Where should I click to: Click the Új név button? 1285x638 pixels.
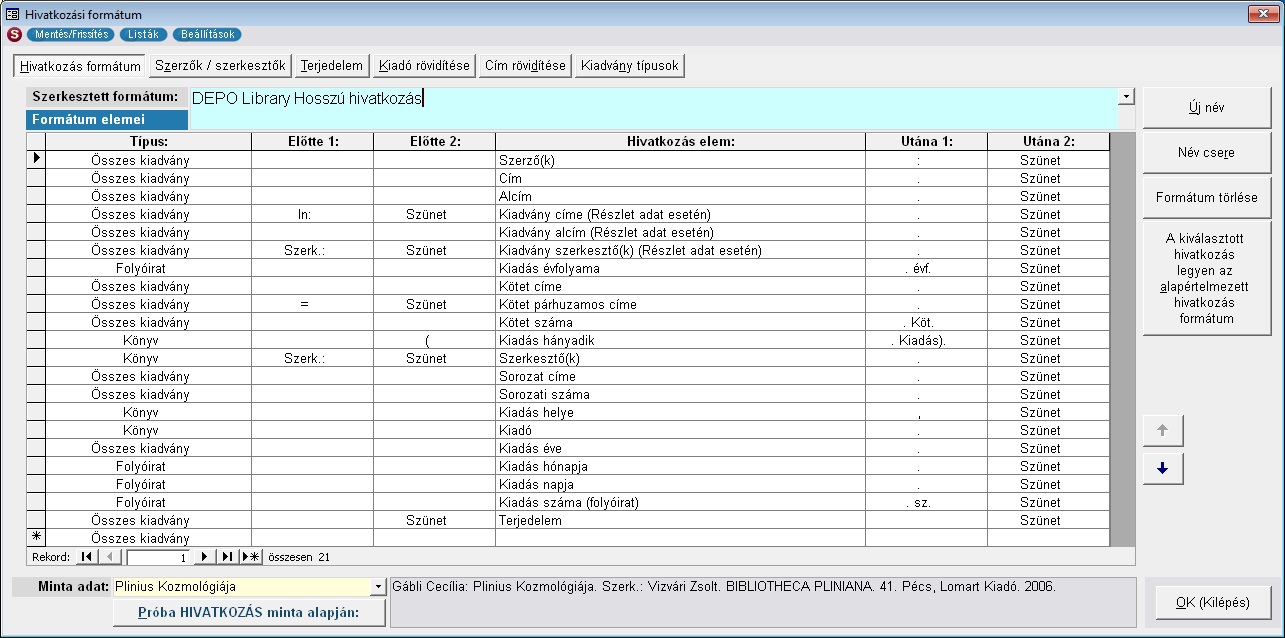pos(1207,108)
